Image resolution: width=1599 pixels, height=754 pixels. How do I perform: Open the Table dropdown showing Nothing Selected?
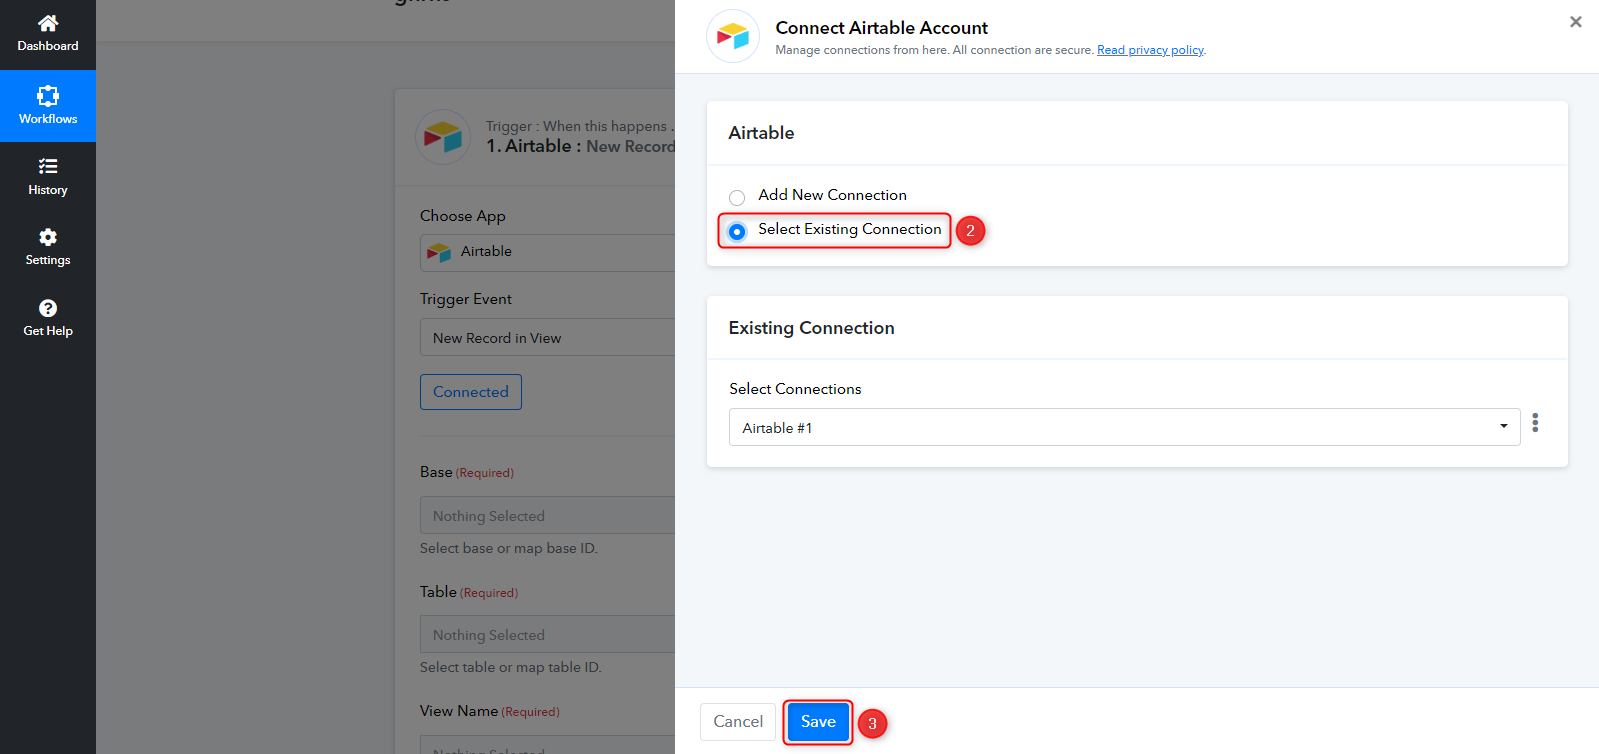[x=547, y=634]
